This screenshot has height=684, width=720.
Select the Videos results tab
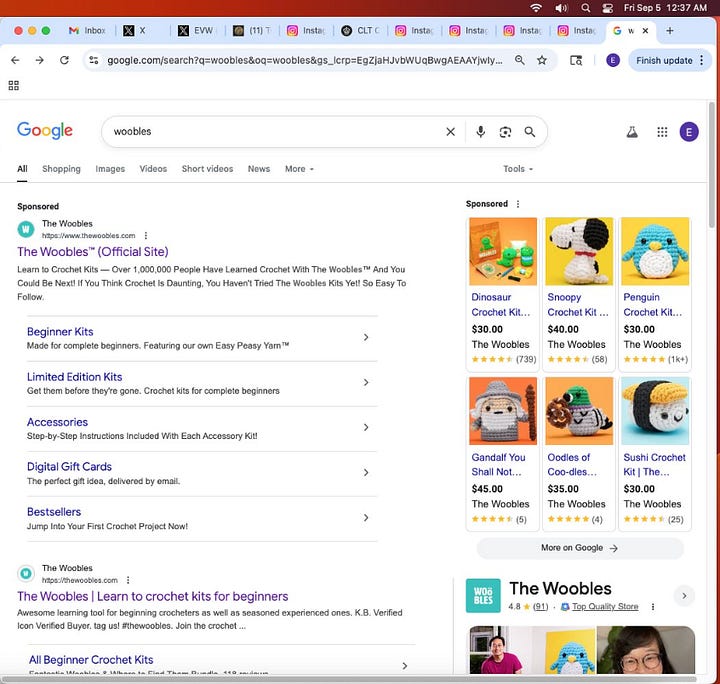(x=153, y=169)
